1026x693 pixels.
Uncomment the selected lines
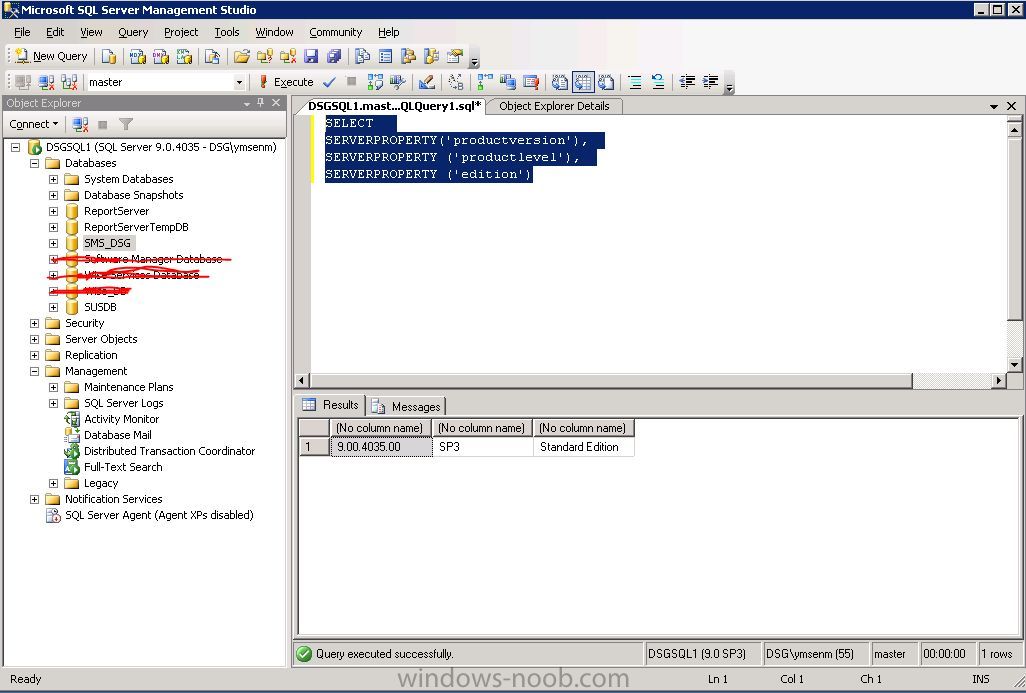[x=658, y=82]
